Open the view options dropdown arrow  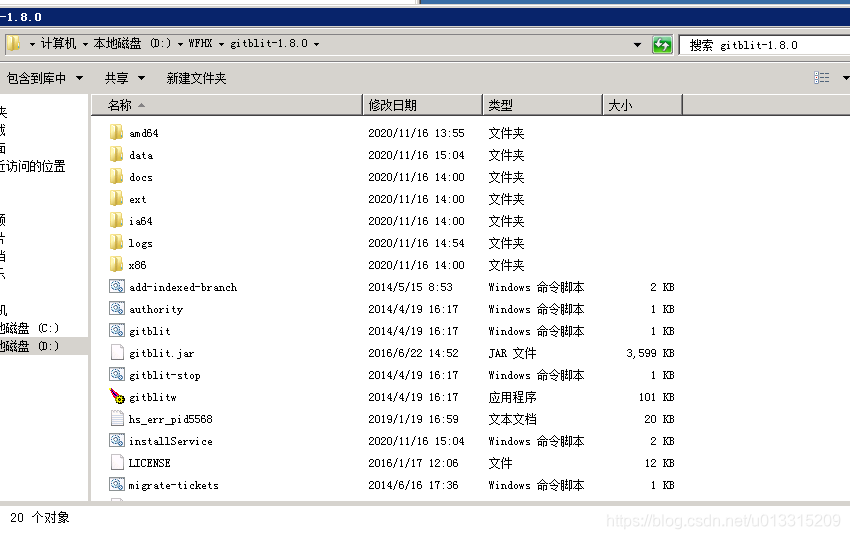coord(845,78)
